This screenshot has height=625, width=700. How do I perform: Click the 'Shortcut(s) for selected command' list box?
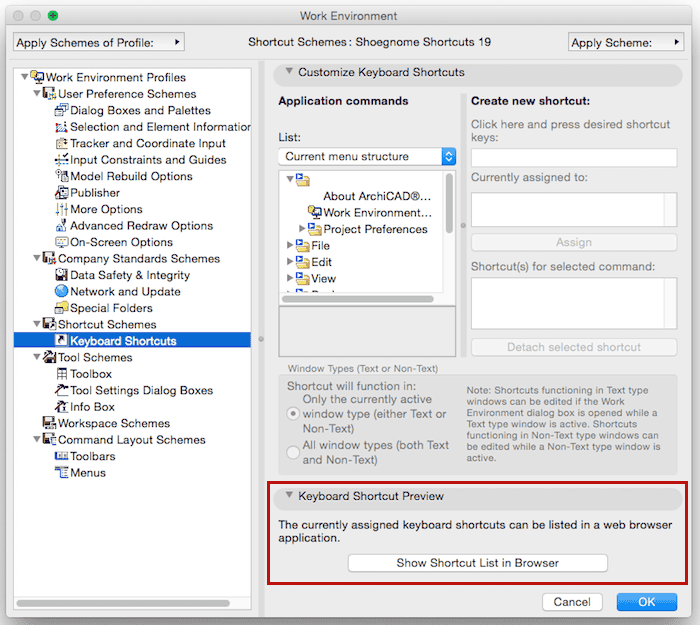coord(574,303)
